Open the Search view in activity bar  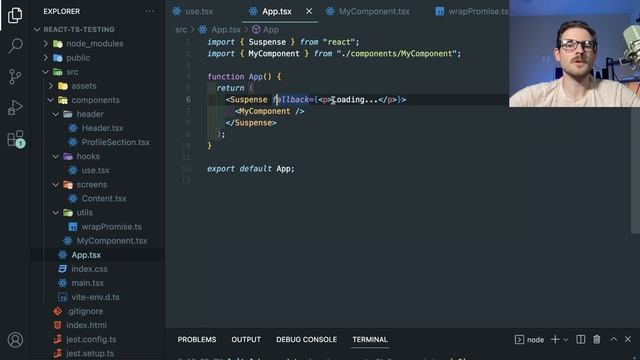(x=15, y=45)
